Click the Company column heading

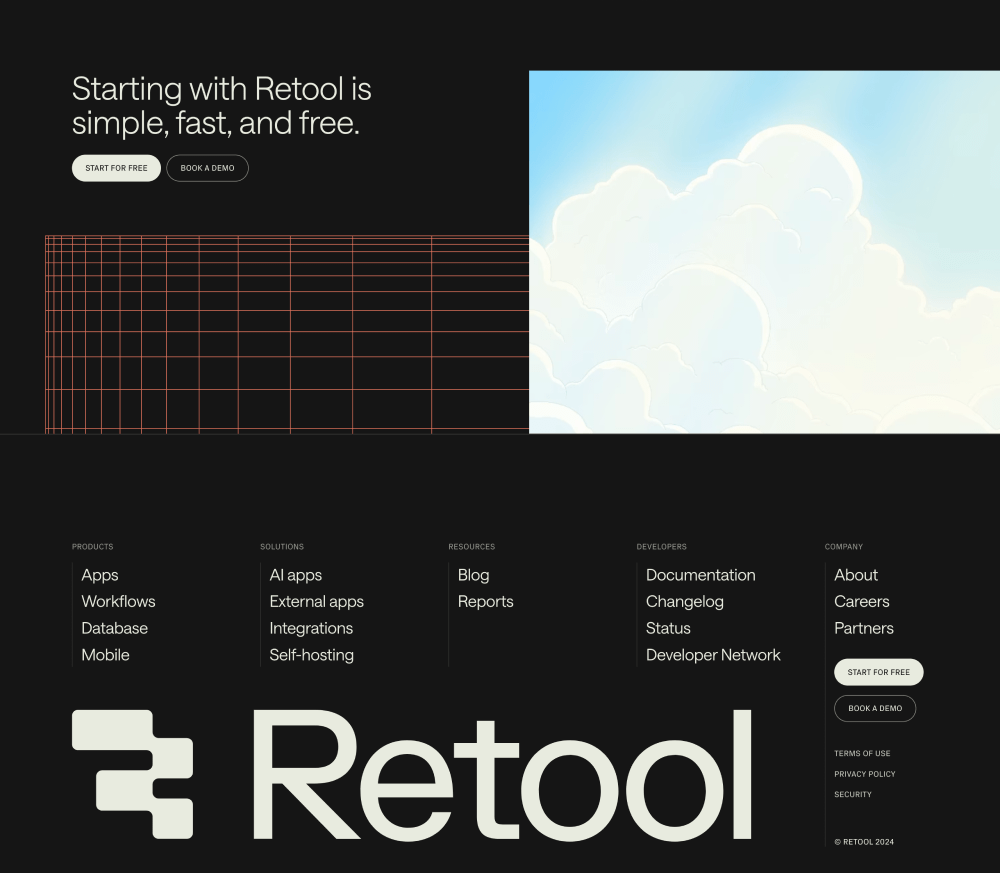coord(844,547)
